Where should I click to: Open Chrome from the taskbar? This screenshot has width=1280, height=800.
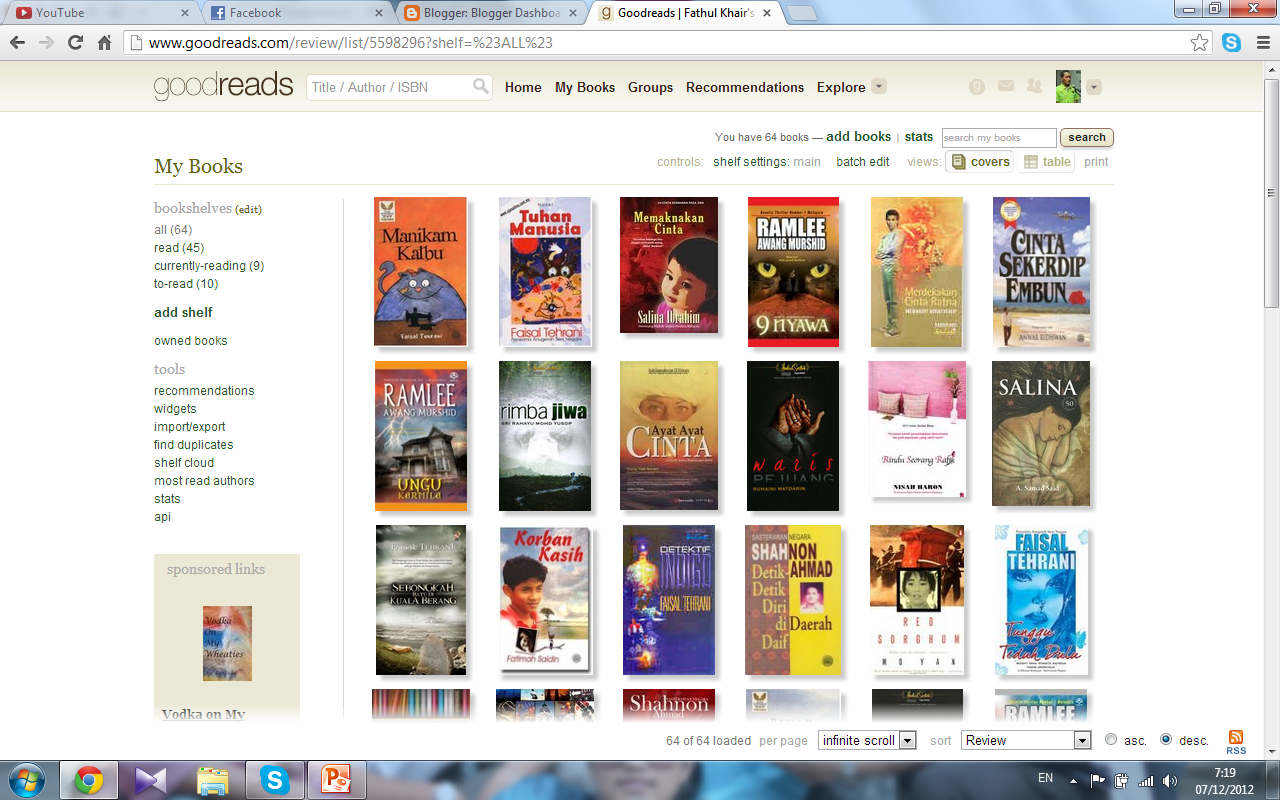click(x=88, y=780)
